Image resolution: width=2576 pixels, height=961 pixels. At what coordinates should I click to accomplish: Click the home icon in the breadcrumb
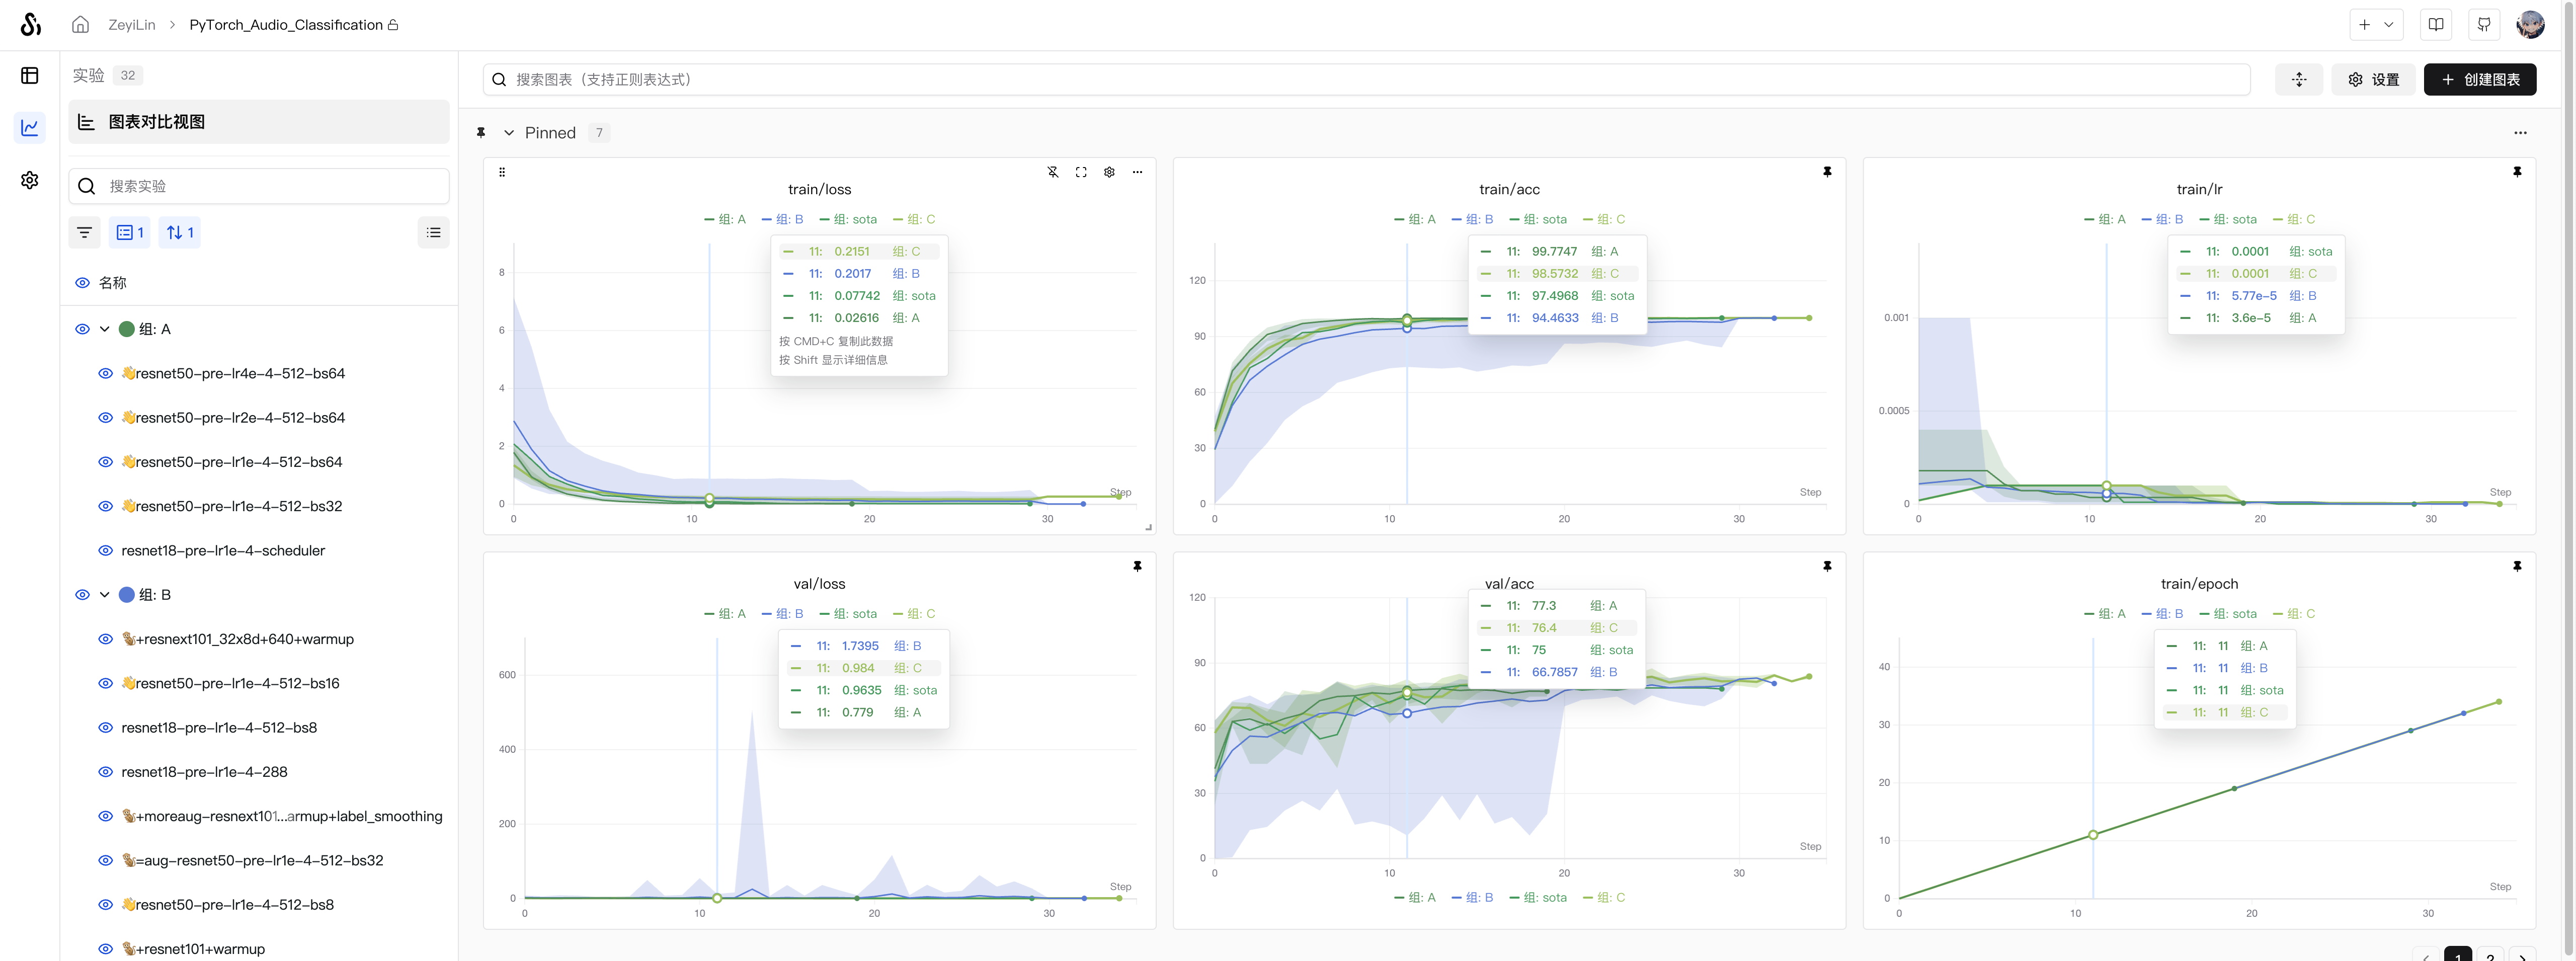[x=81, y=25]
